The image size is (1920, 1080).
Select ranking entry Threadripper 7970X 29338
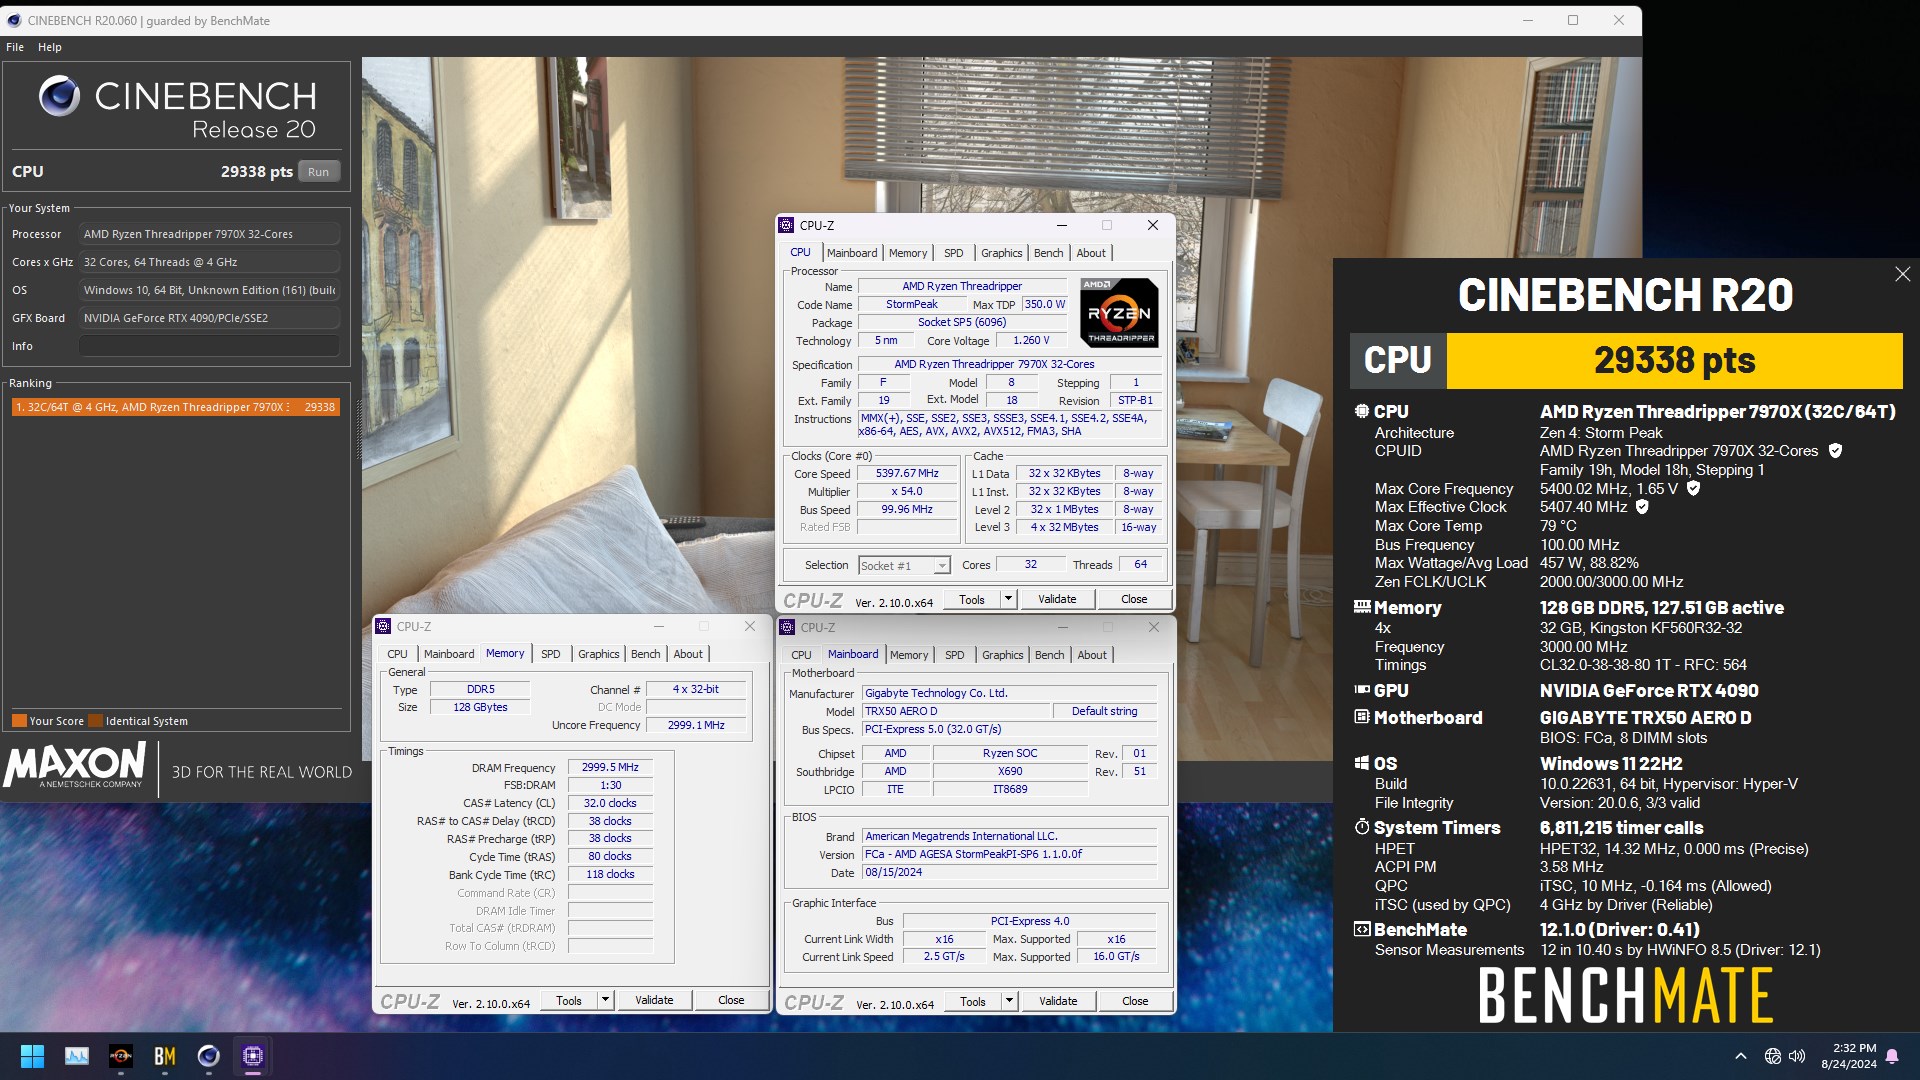click(x=176, y=407)
